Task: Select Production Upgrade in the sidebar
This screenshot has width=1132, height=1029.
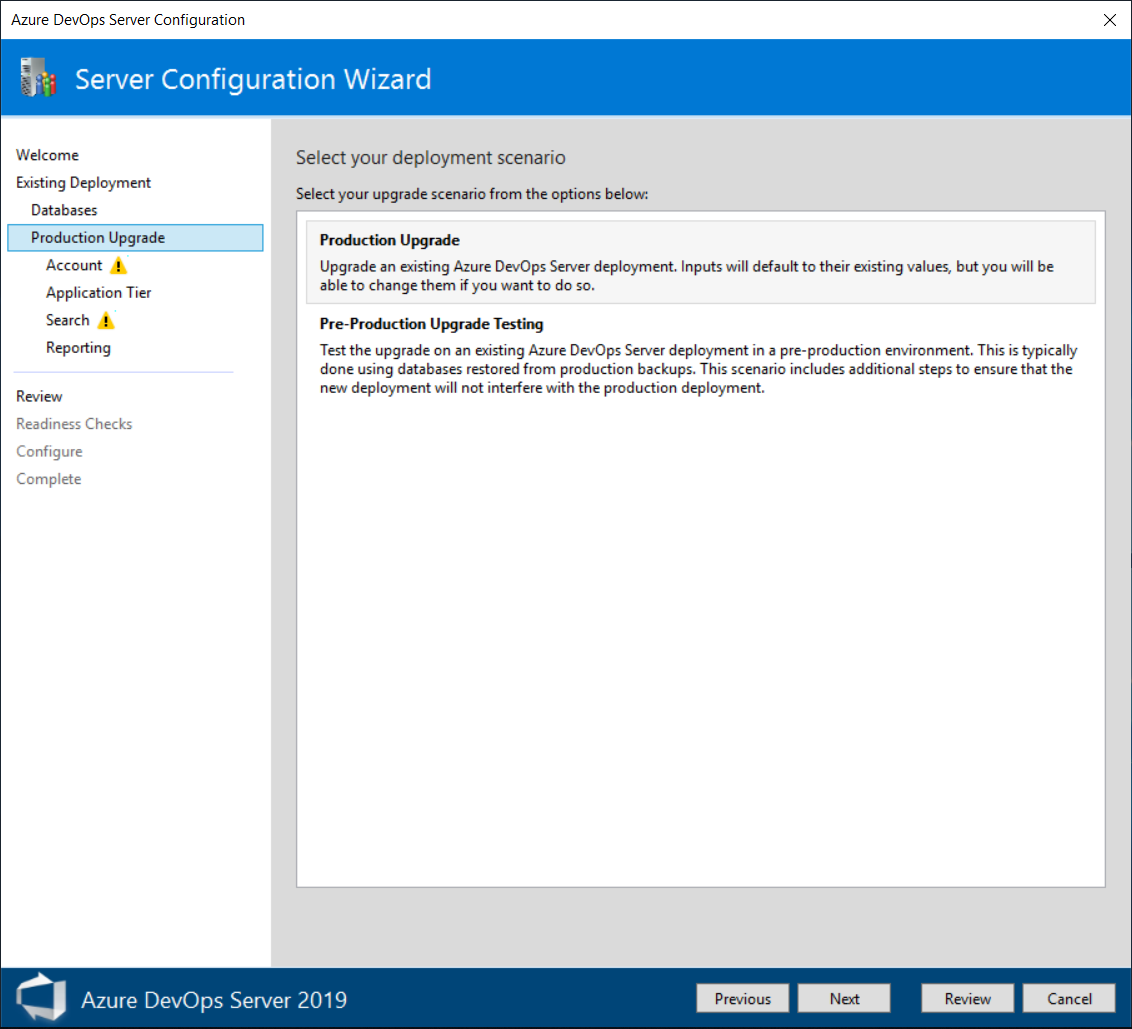Action: [x=136, y=238]
